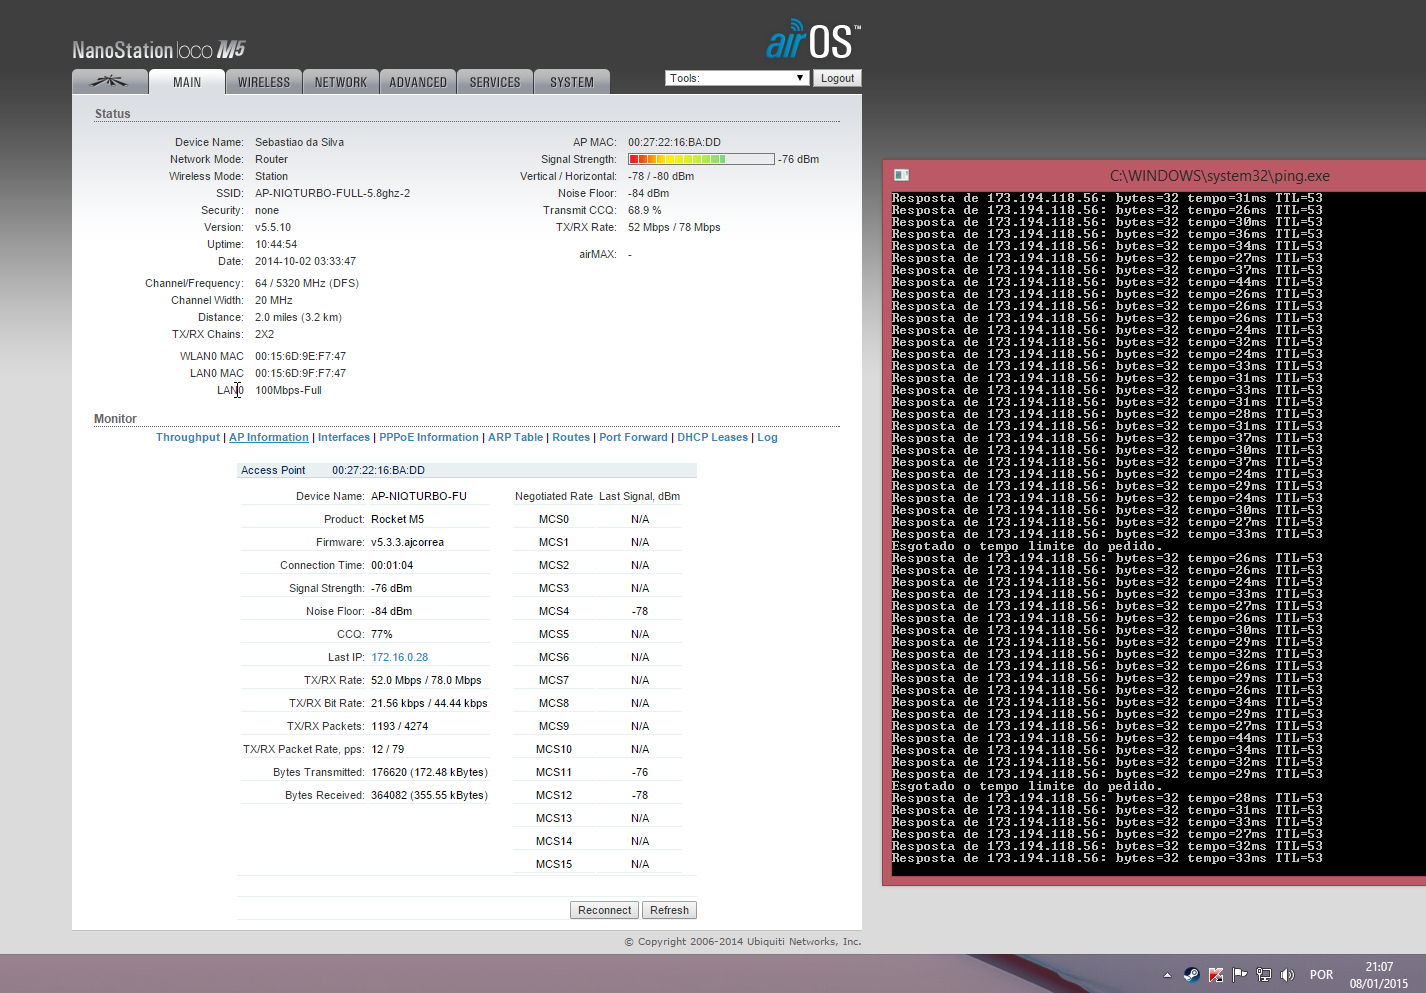Click the ping.exe window icon
1426x993 pixels.
pyautogui.click(x=901, y=175)
